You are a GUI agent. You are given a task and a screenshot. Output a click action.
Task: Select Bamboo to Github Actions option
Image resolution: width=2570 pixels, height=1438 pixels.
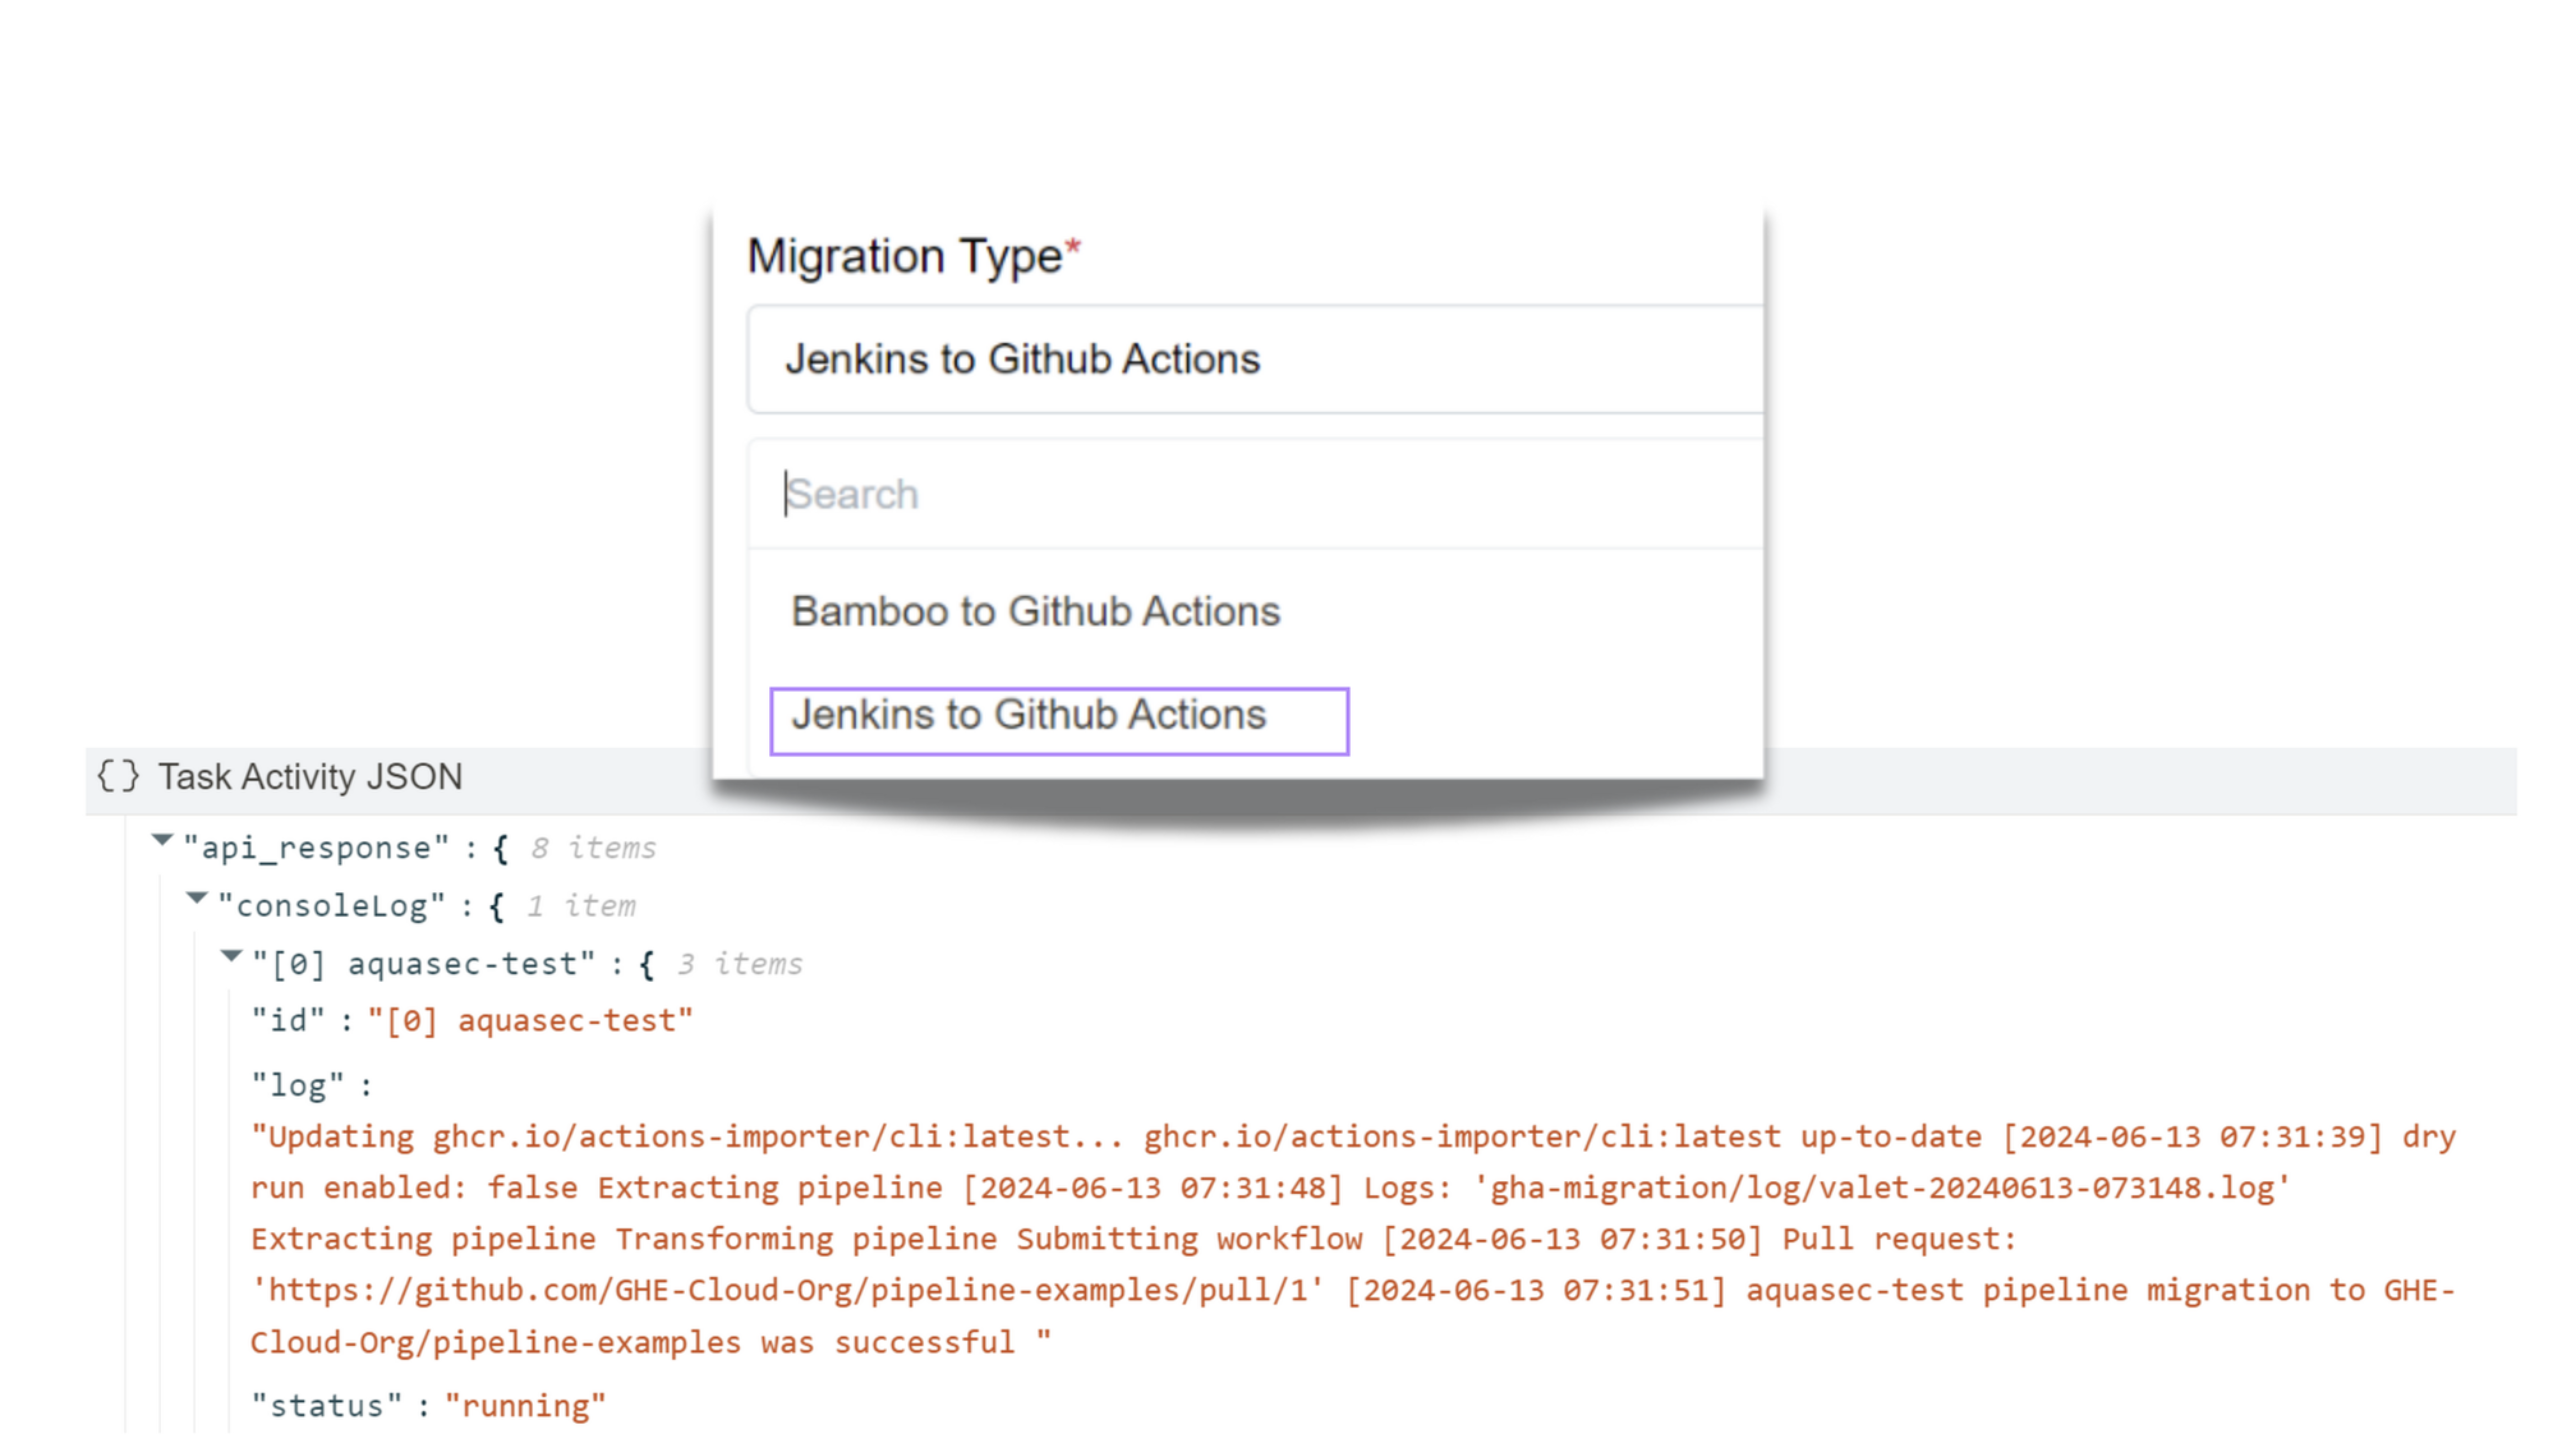[x=1035, y=611]
